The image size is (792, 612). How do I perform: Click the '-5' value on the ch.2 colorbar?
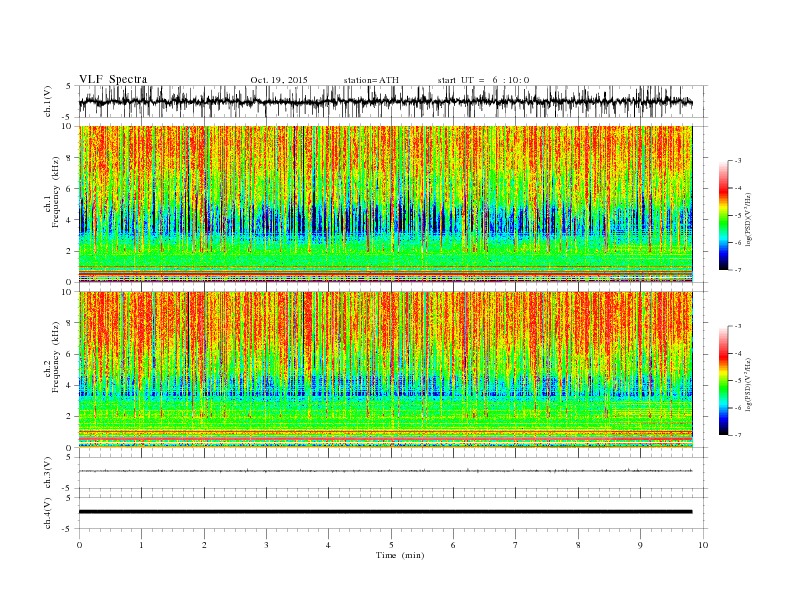(737, 381)
